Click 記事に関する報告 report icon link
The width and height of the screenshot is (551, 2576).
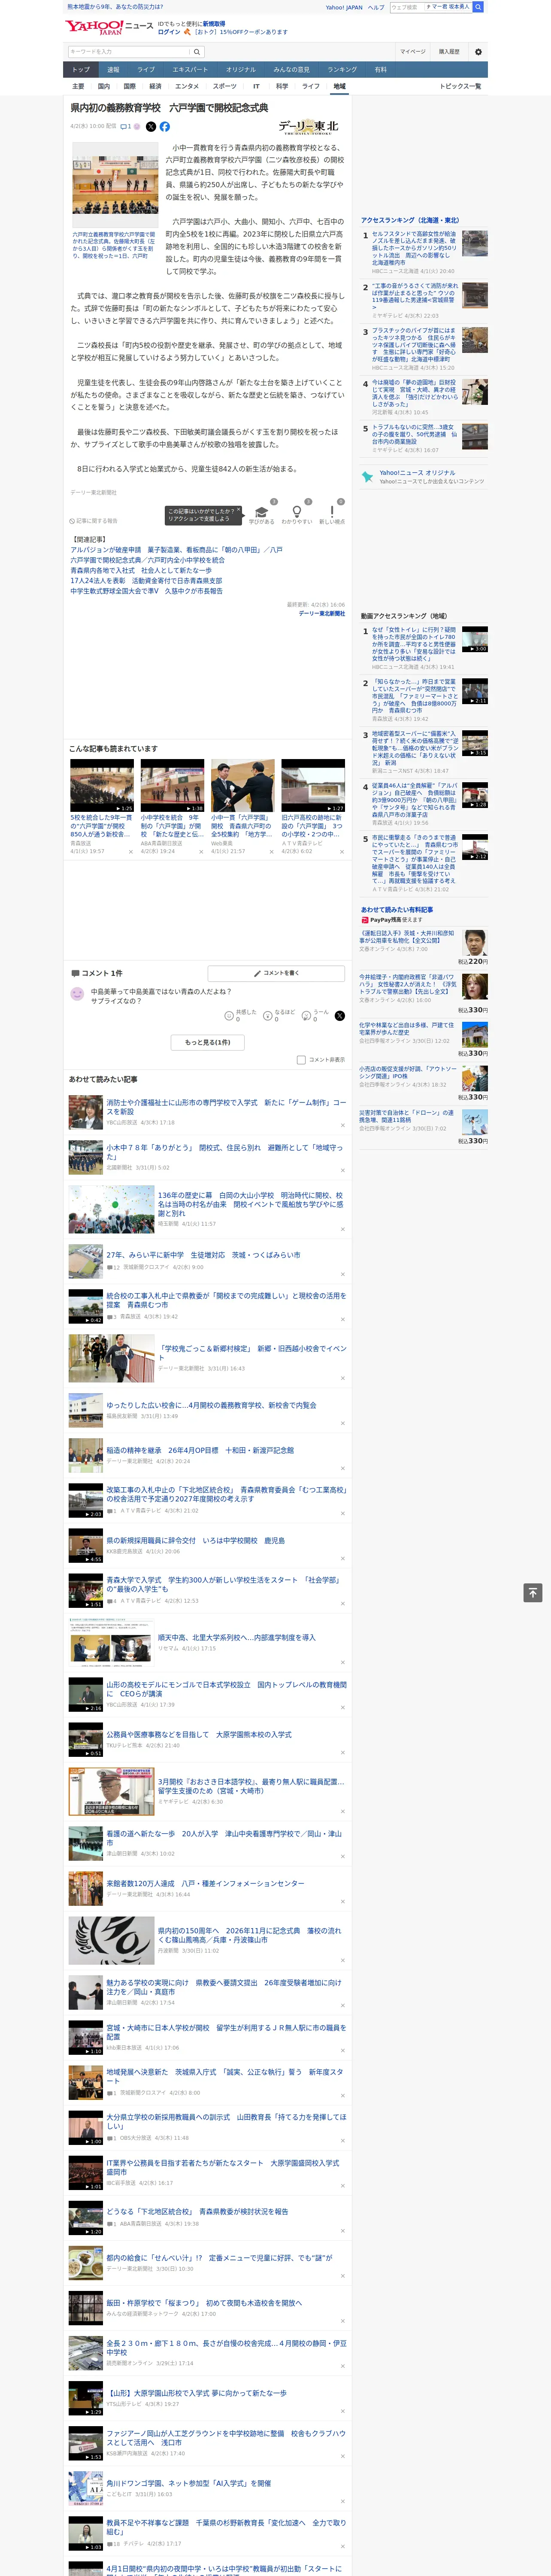coord(94,521)
